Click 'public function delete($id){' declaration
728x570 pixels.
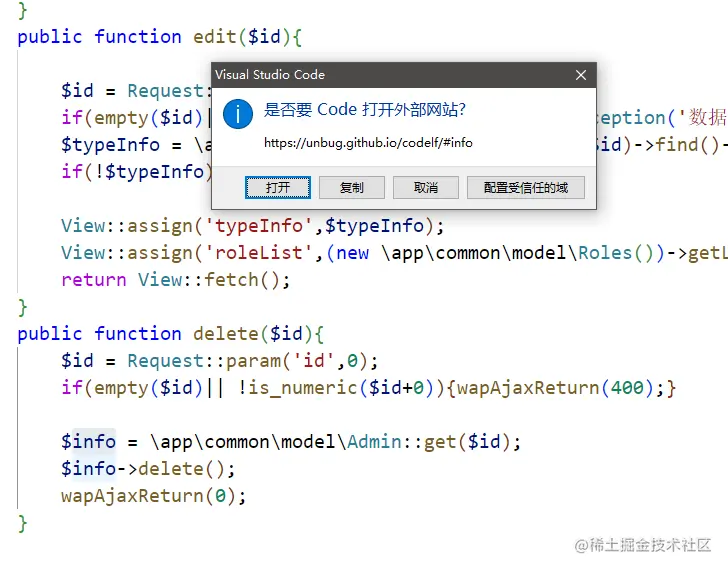tap(170, 334)
